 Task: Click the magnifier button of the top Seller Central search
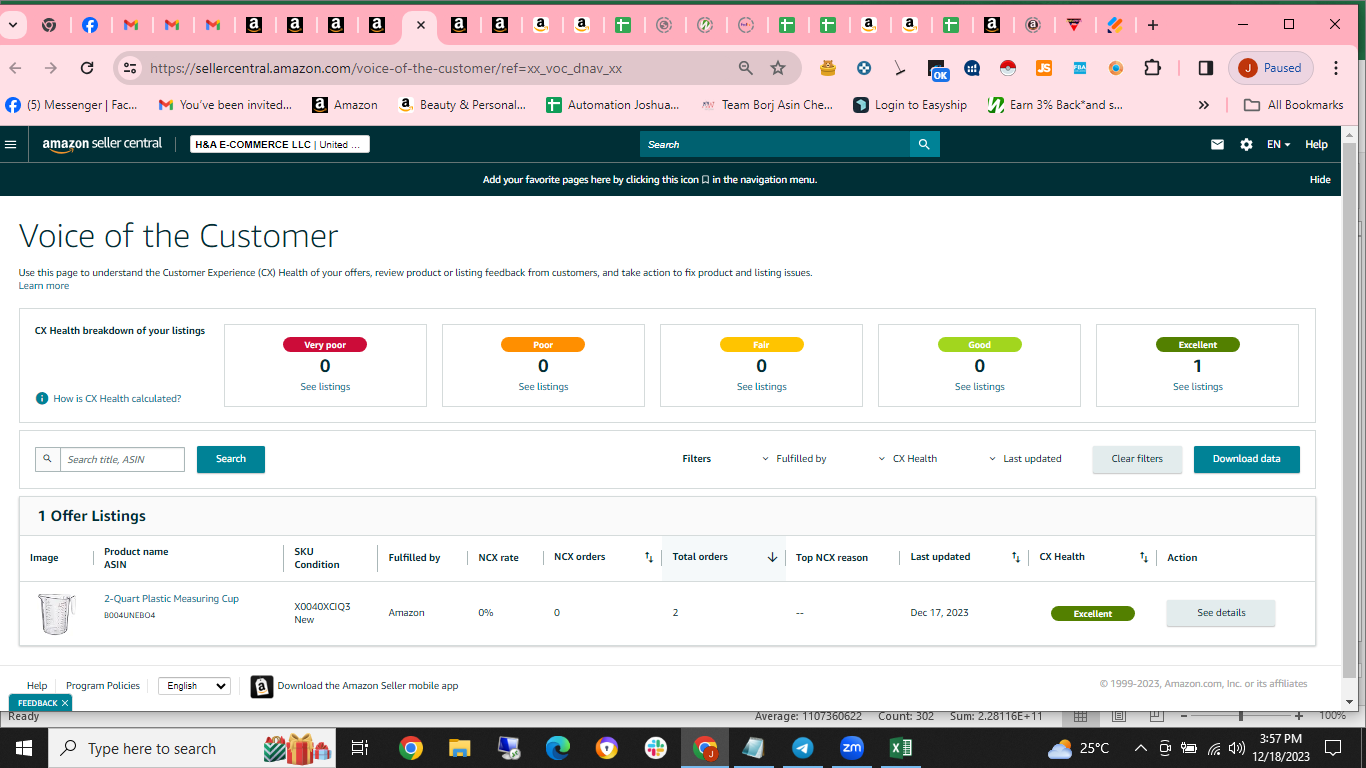(x=925, y=144)
